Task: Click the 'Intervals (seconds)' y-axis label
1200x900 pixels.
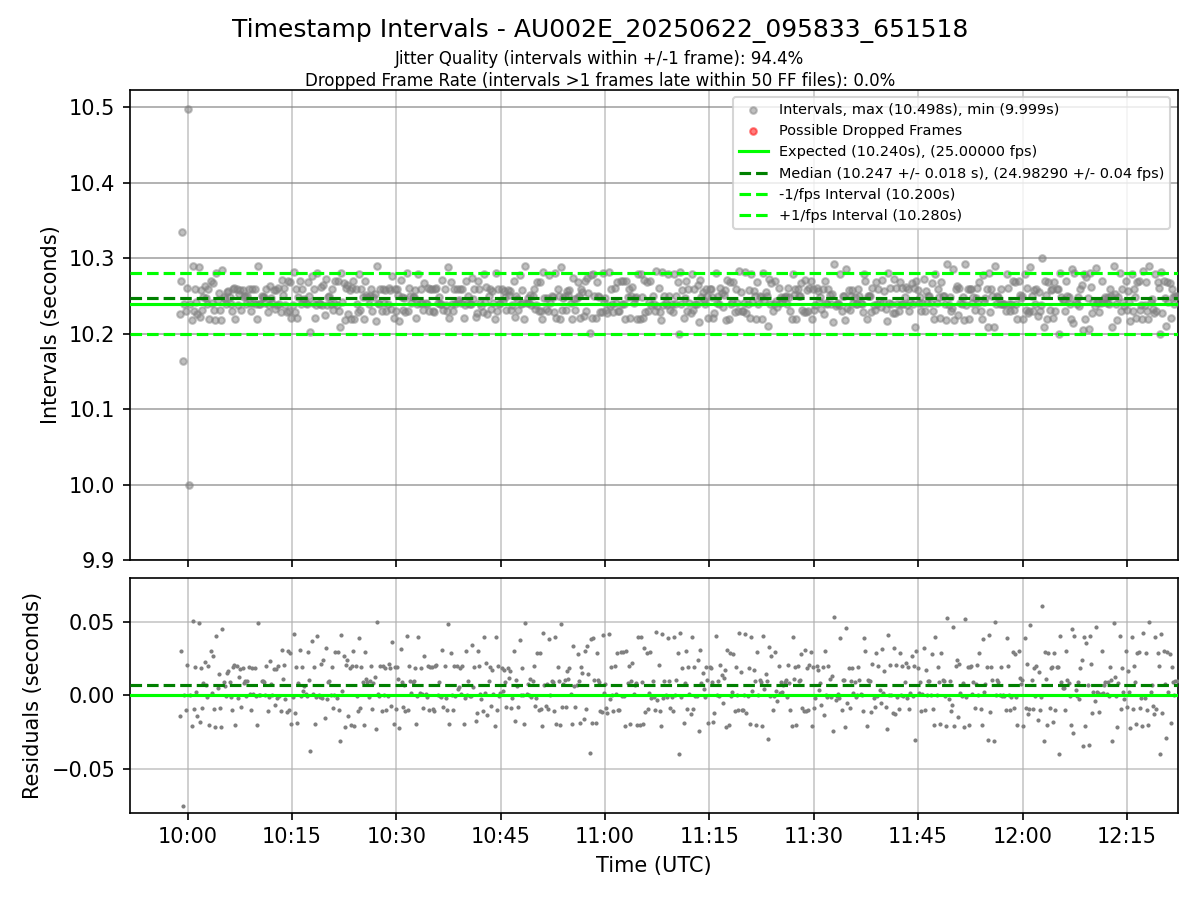Action: [50, 324]
